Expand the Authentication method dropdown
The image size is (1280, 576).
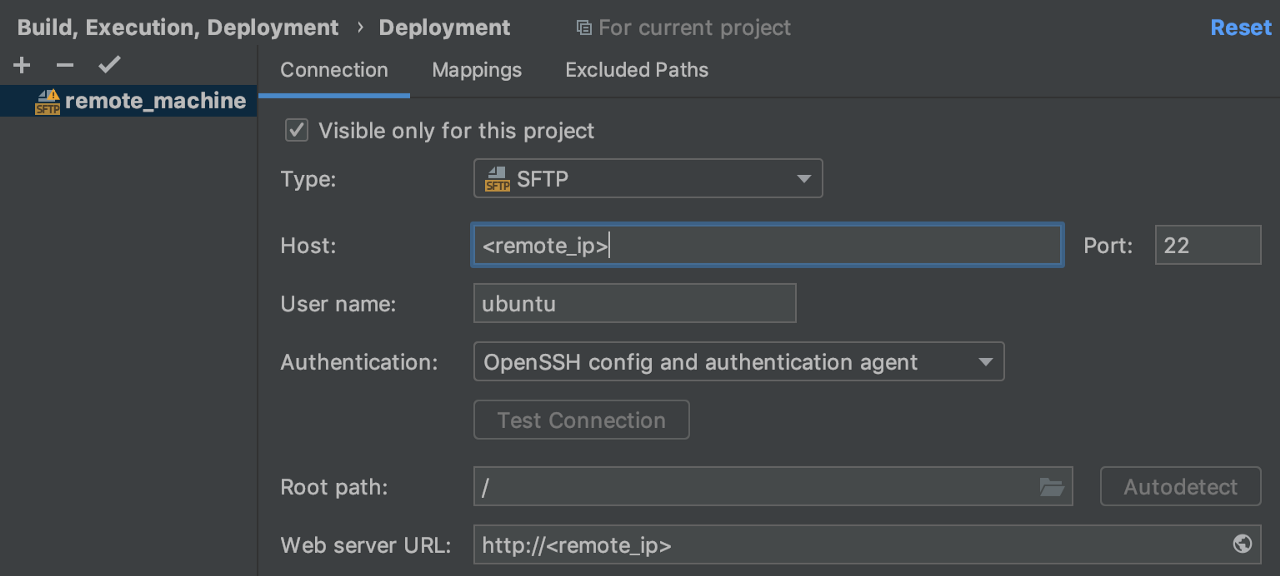[x=738, y=362]
